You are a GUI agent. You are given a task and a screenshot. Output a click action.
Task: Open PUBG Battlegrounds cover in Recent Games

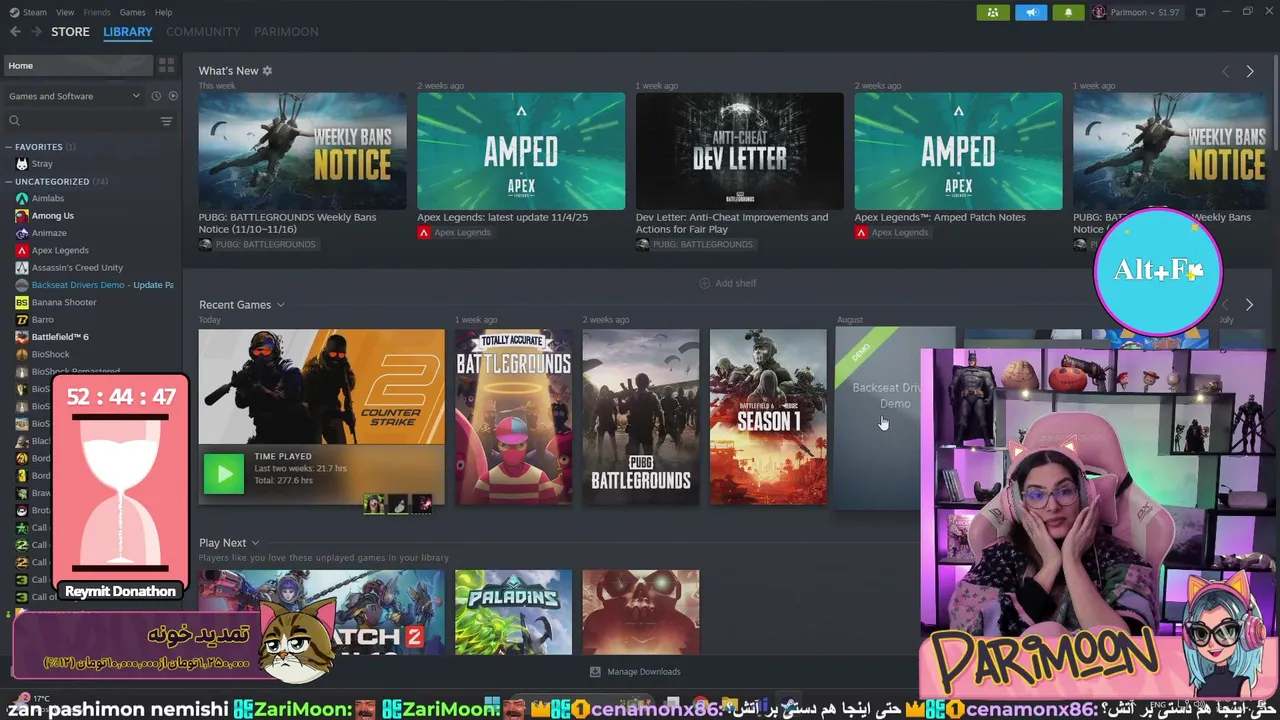[x=641, y=417]
